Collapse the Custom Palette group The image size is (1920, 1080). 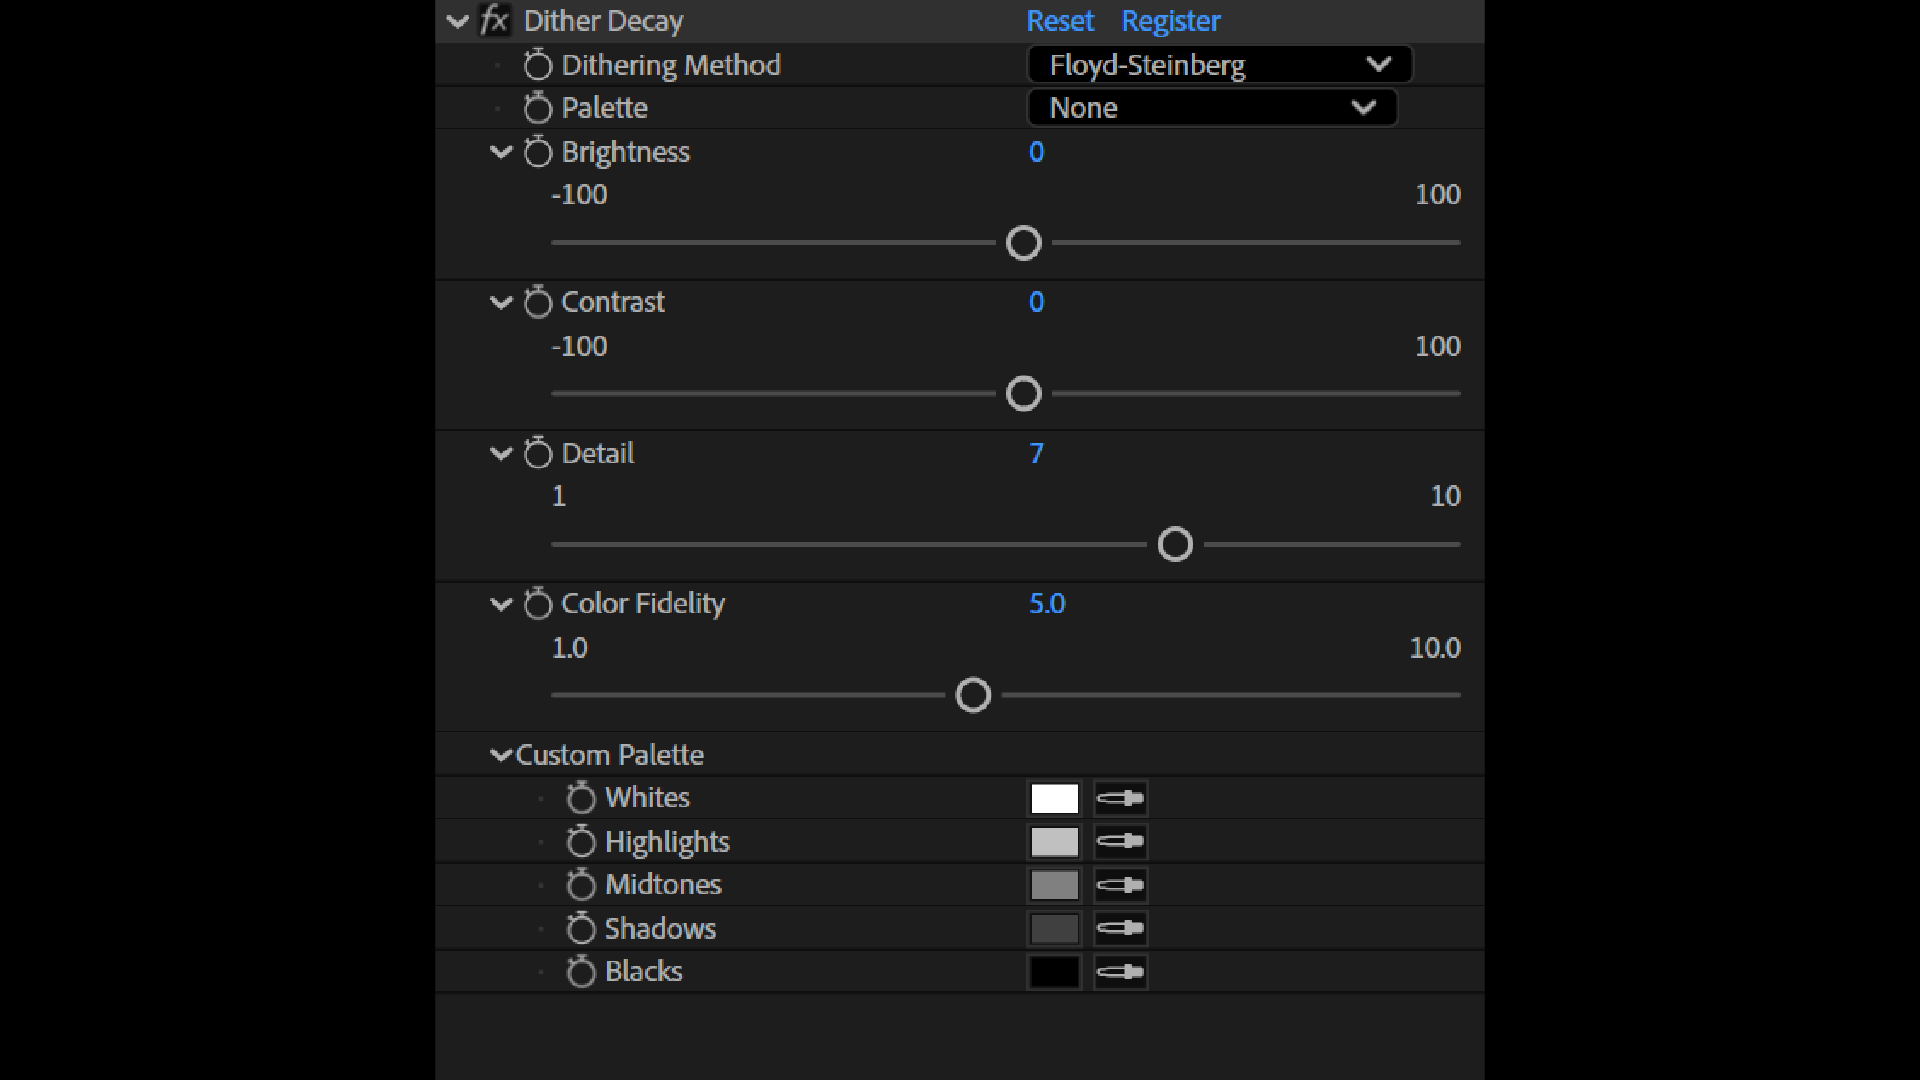(x=501, y=755)
